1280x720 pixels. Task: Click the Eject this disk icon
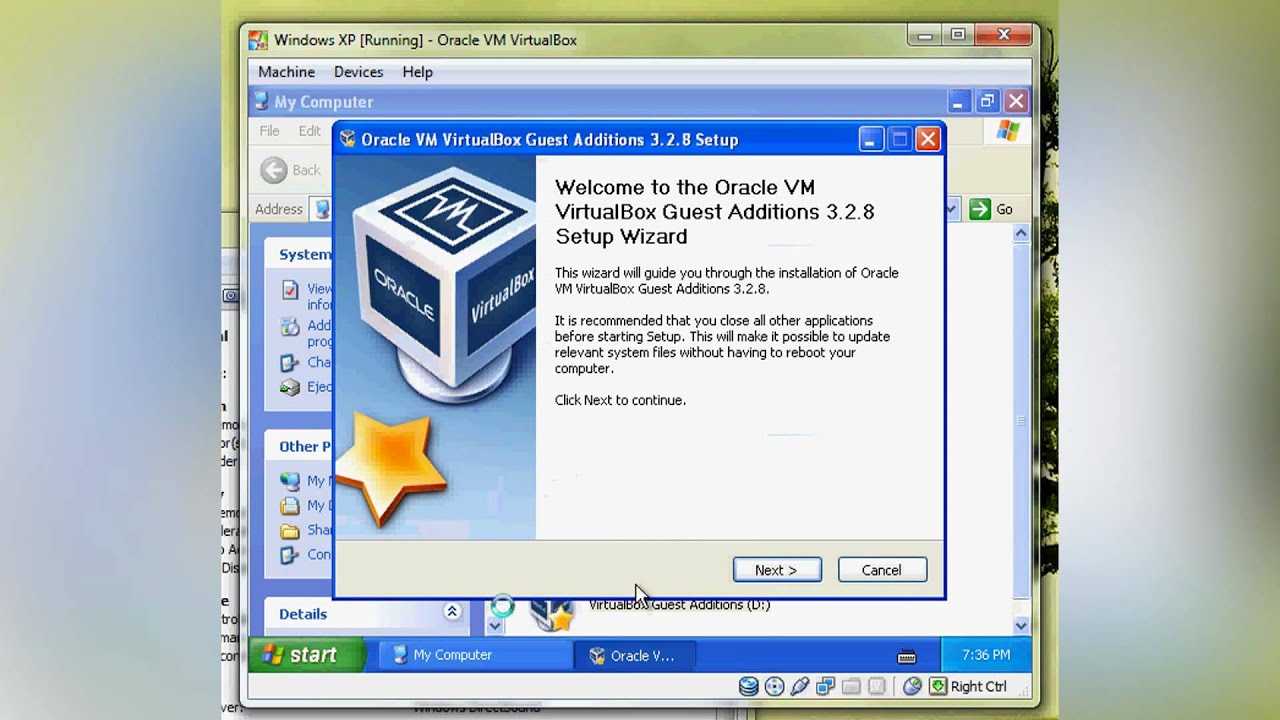tap(290, 387)
